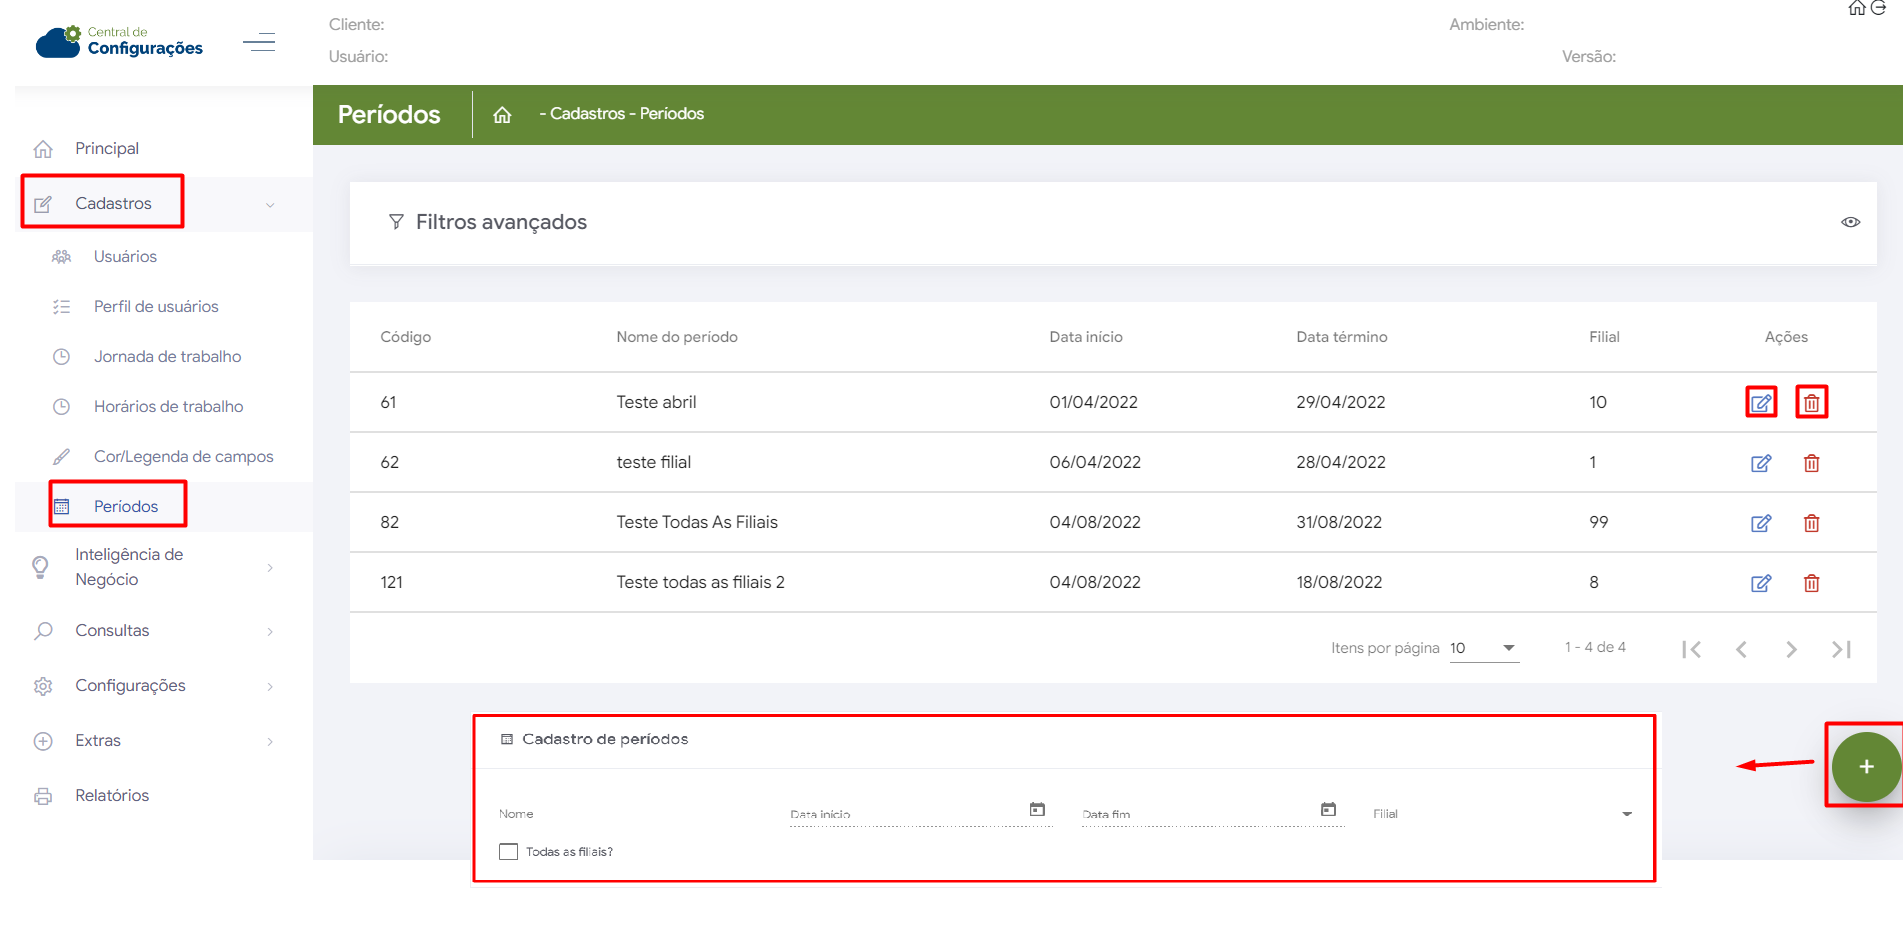Click edit icon for 'Teste Todas As Filiais'

[1760, 523]
